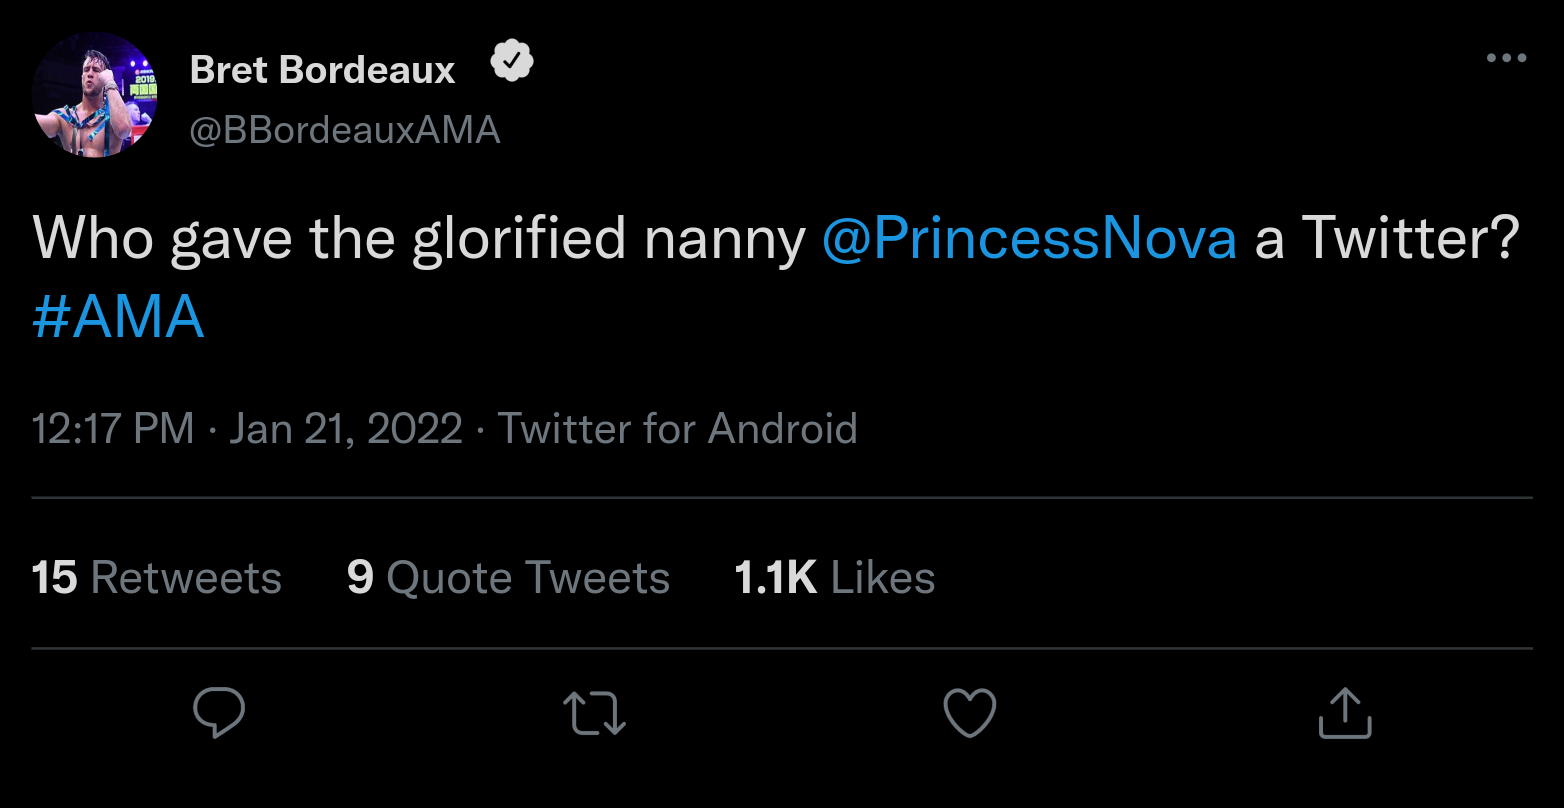
Task: Click the verified badge beside Bret Bordeaux
Action: [512, 65]
